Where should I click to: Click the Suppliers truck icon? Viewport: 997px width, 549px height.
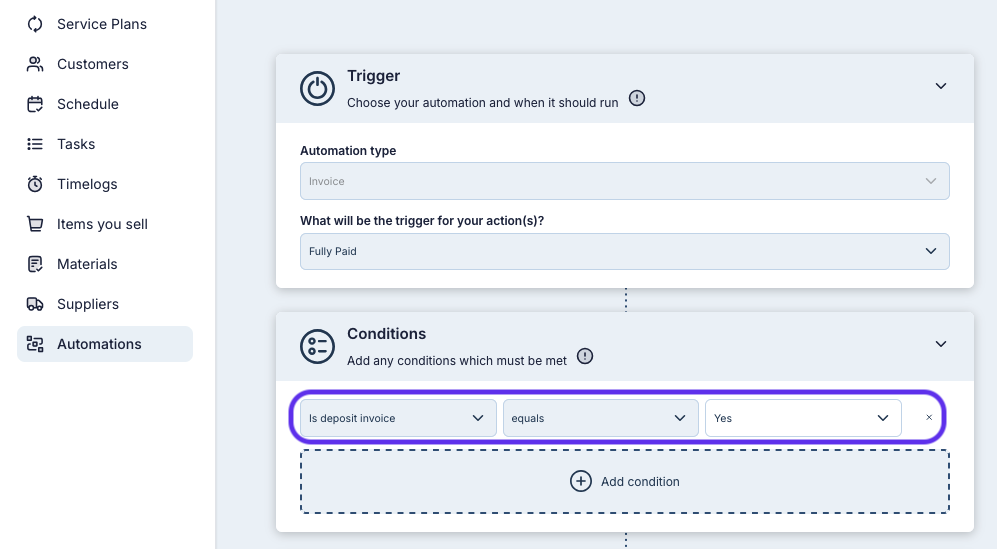pyautogui.click(x=35, y=304)
